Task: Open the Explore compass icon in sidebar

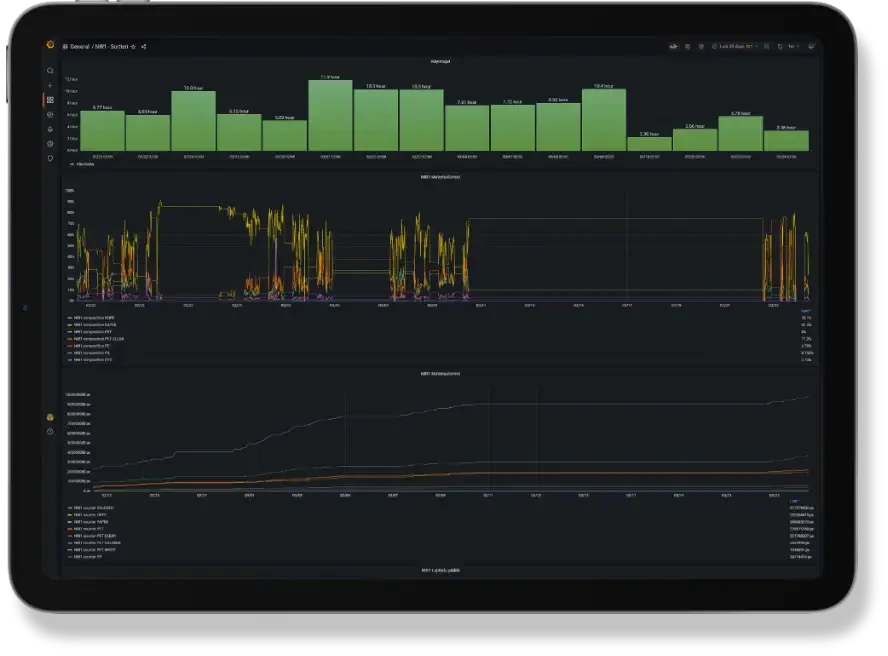Action: pos(50,114)
